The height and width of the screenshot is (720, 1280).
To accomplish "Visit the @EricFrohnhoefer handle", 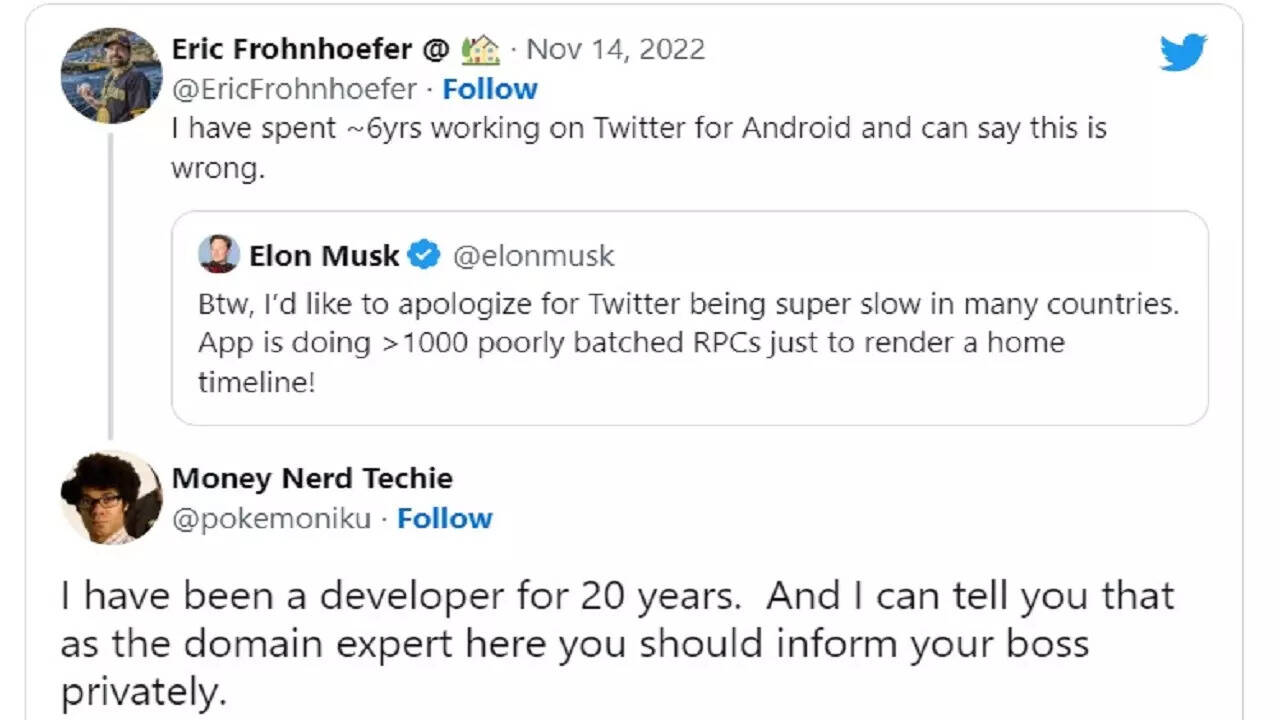I will coord(294,89).
